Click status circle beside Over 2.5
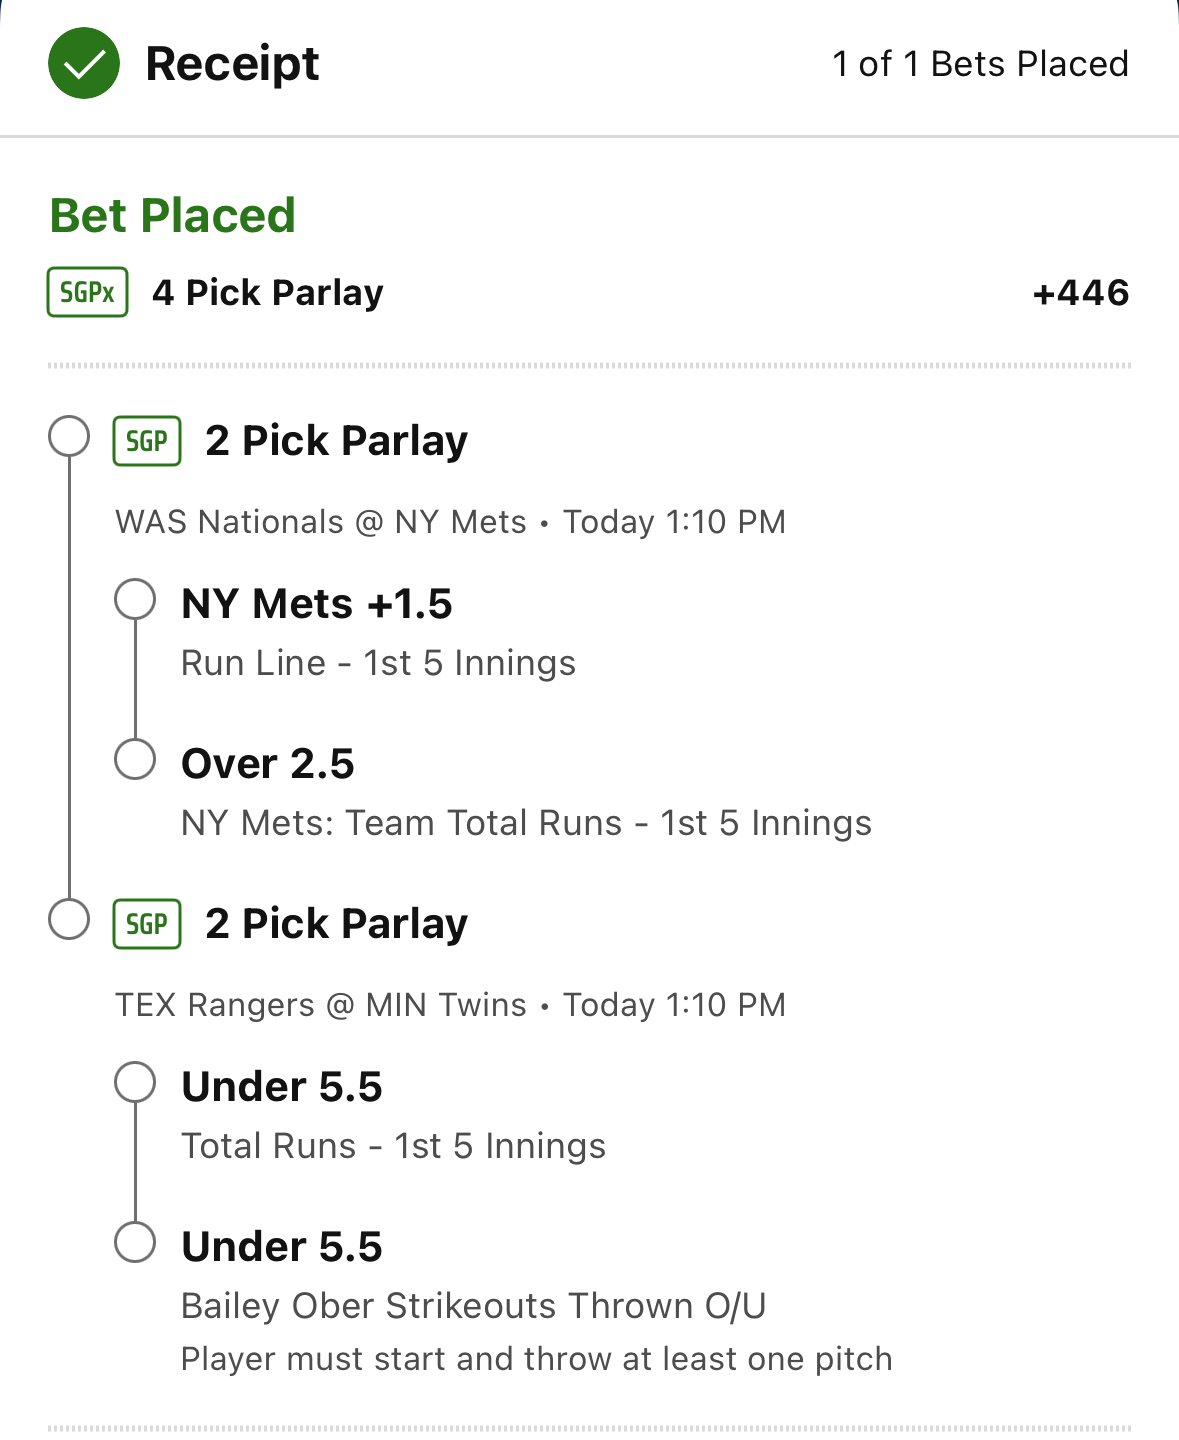The width and height of the screenshot is (1179, 1440). click(135, 759)
